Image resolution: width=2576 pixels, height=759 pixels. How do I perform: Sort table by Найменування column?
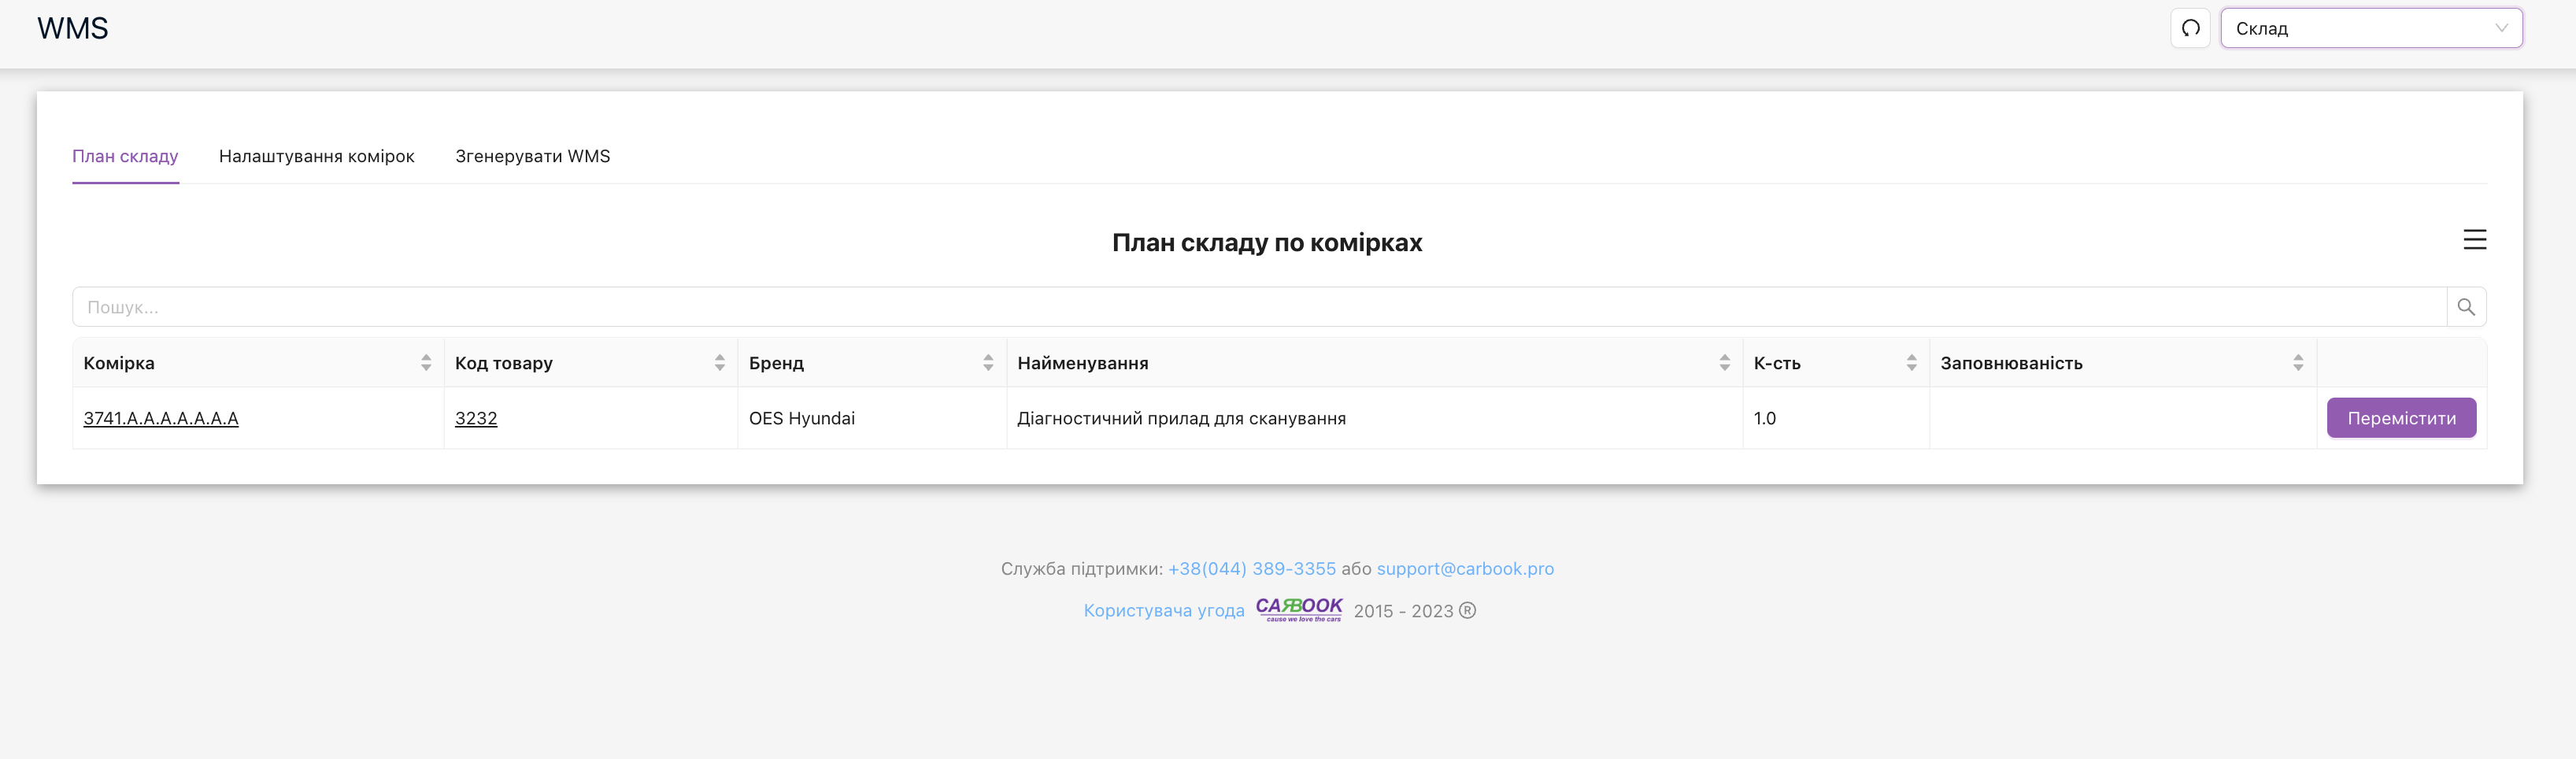pos(1724,363)
